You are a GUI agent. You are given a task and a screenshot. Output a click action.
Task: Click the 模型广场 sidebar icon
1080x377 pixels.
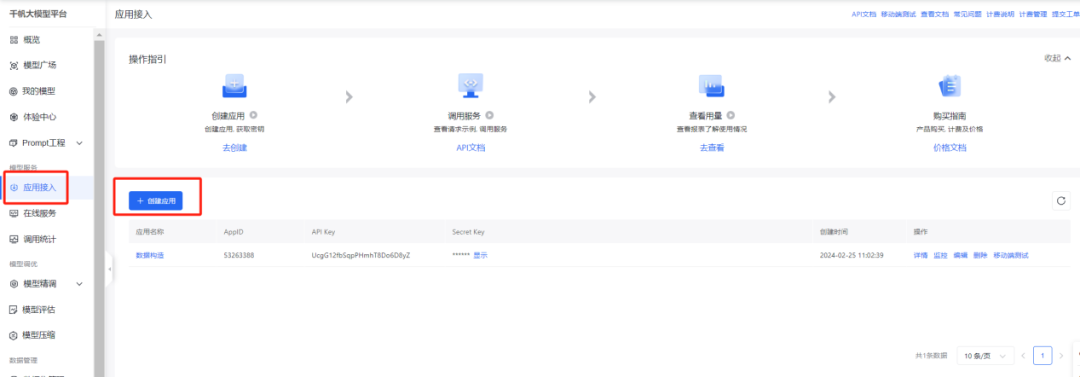[x=14, y=65]
